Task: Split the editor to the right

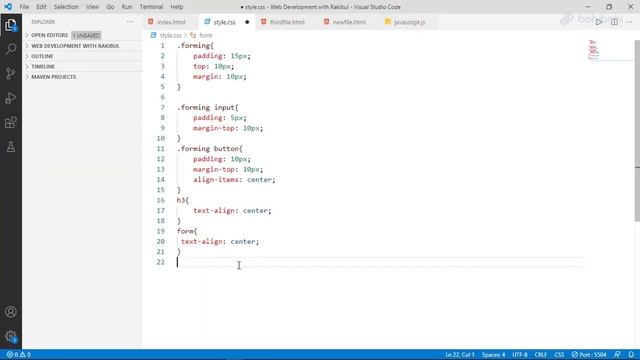Action: click(x=614, y=22)
